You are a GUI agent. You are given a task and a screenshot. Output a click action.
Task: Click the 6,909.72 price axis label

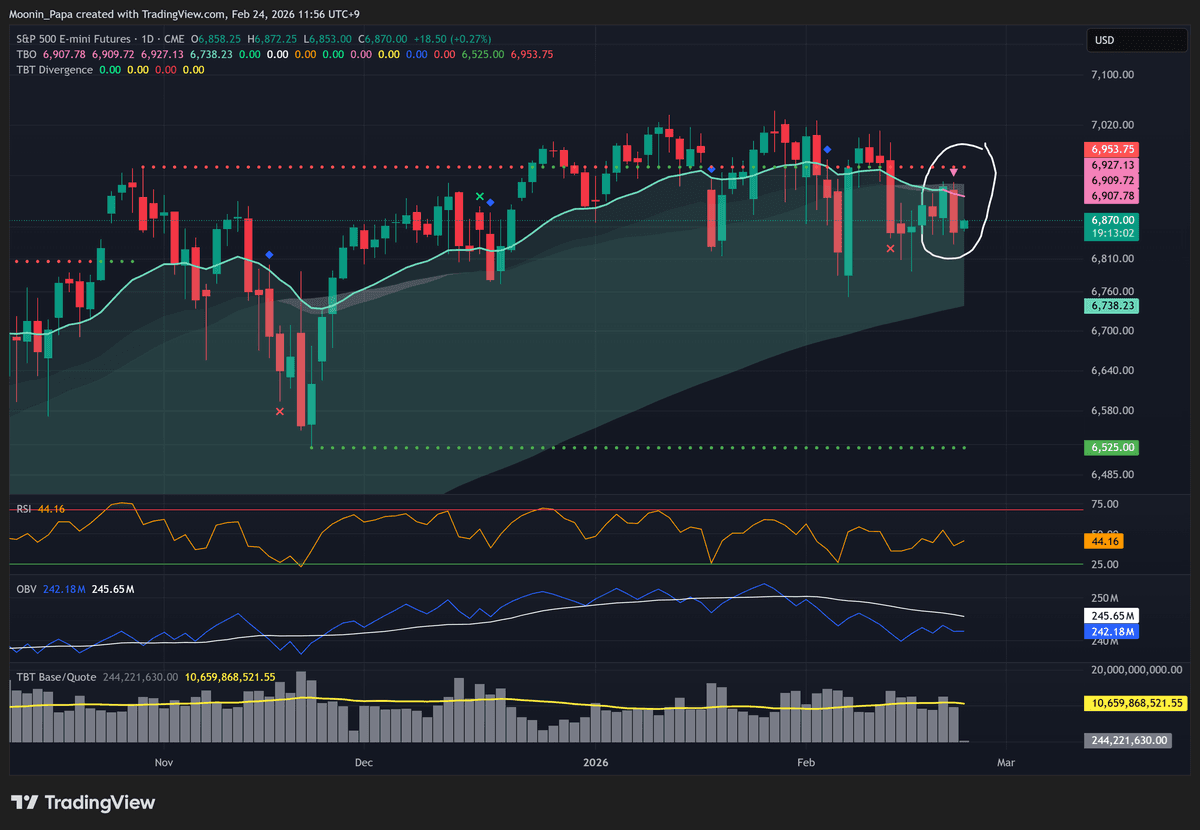[x=1113, y=181]
